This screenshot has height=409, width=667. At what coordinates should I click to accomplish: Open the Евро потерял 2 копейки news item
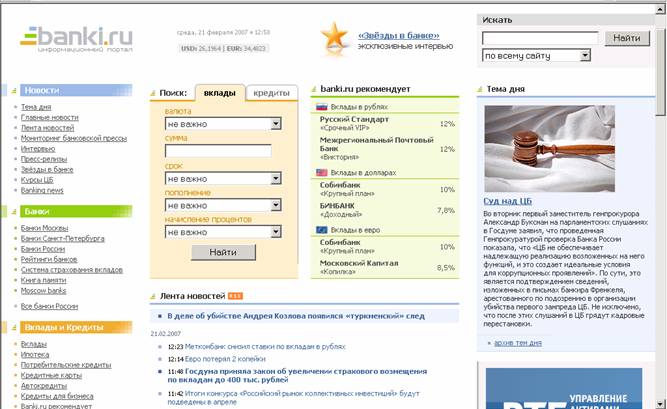(x=225, y=359)
